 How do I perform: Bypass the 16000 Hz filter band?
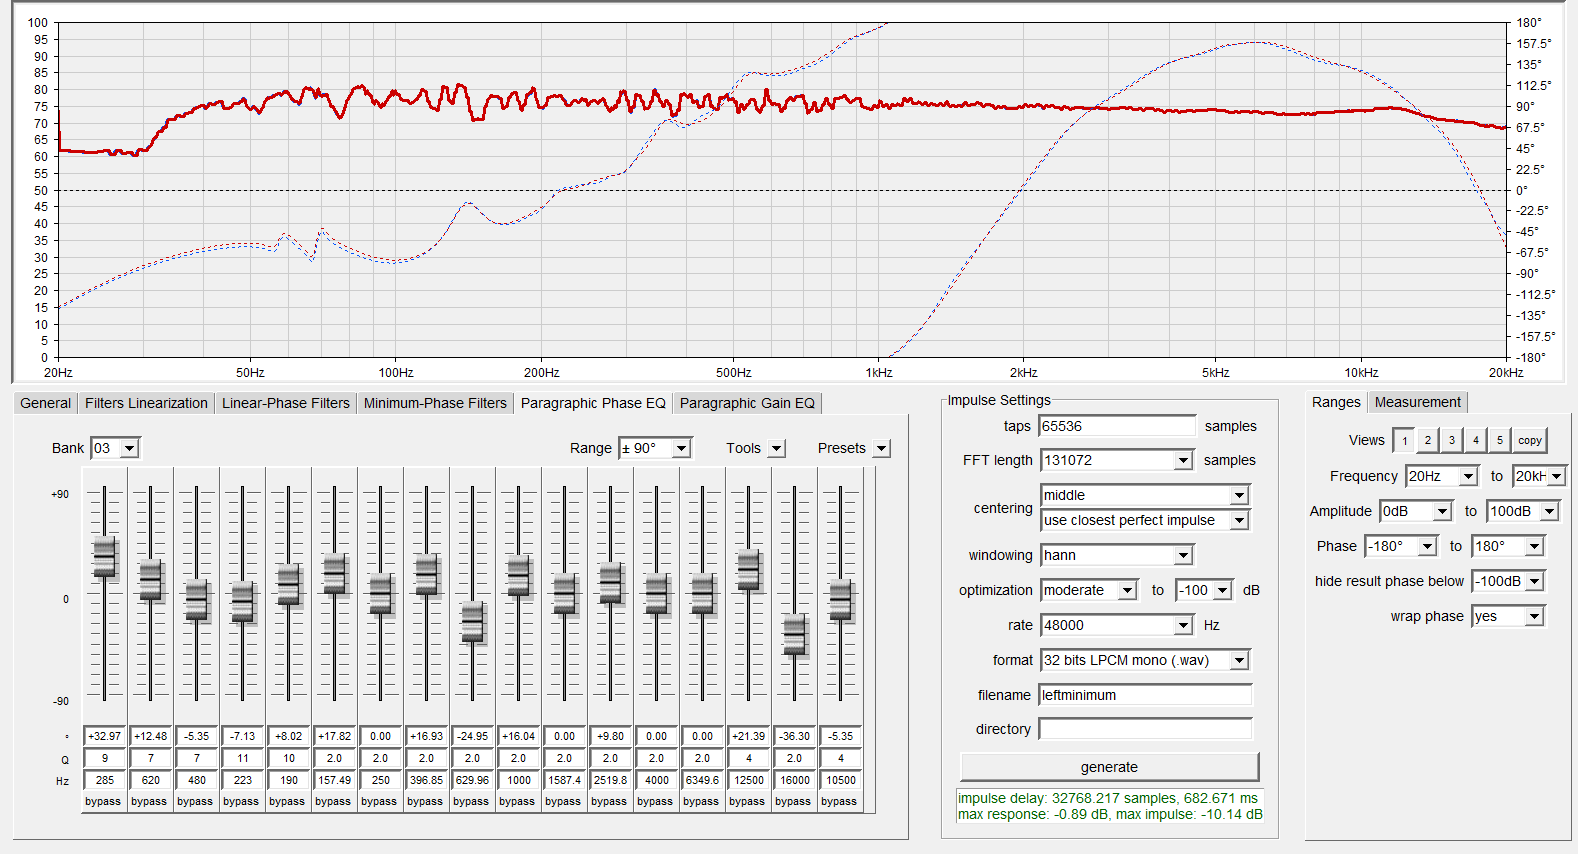click(x=793, y=801)
